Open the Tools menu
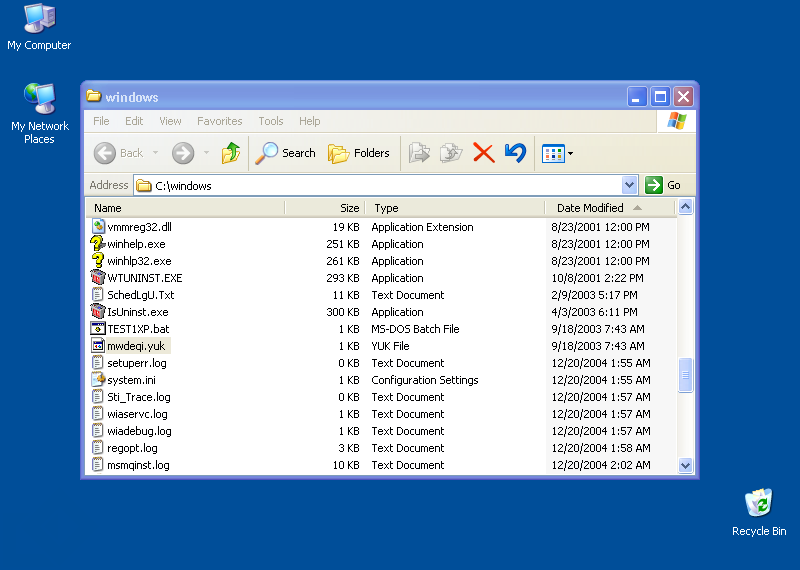The height and width of the screenshot is (570, 800). [270, 121]
